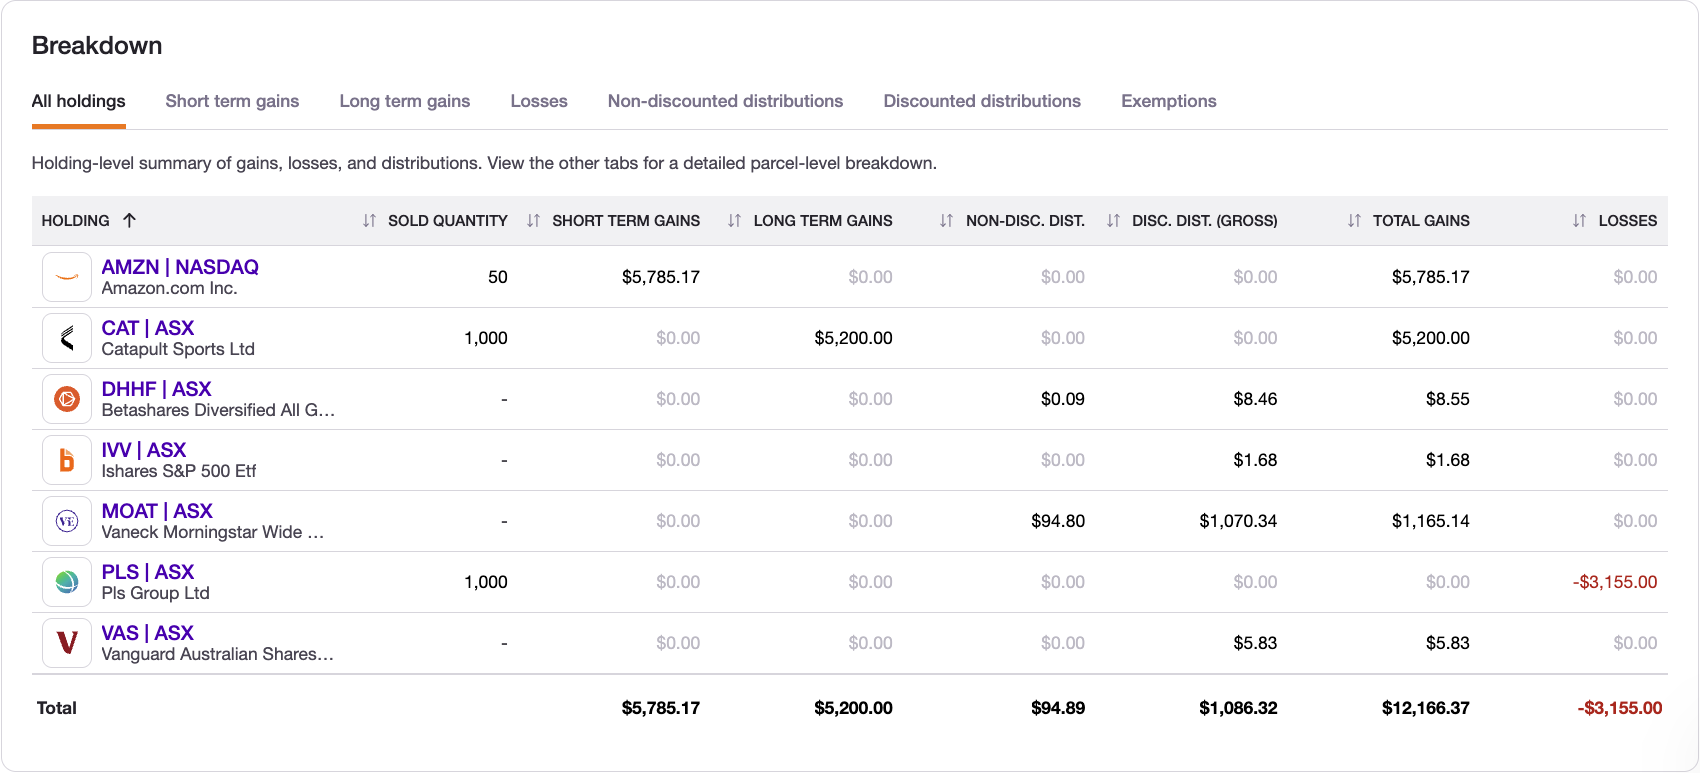Screen dimensions: 1700x773
Task: Click the Total row's $1,086.32 value
Action: (1238, 708)
